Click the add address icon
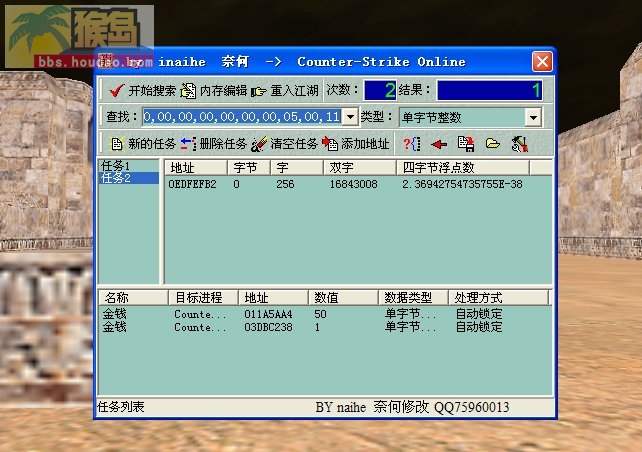 [330, 144]
